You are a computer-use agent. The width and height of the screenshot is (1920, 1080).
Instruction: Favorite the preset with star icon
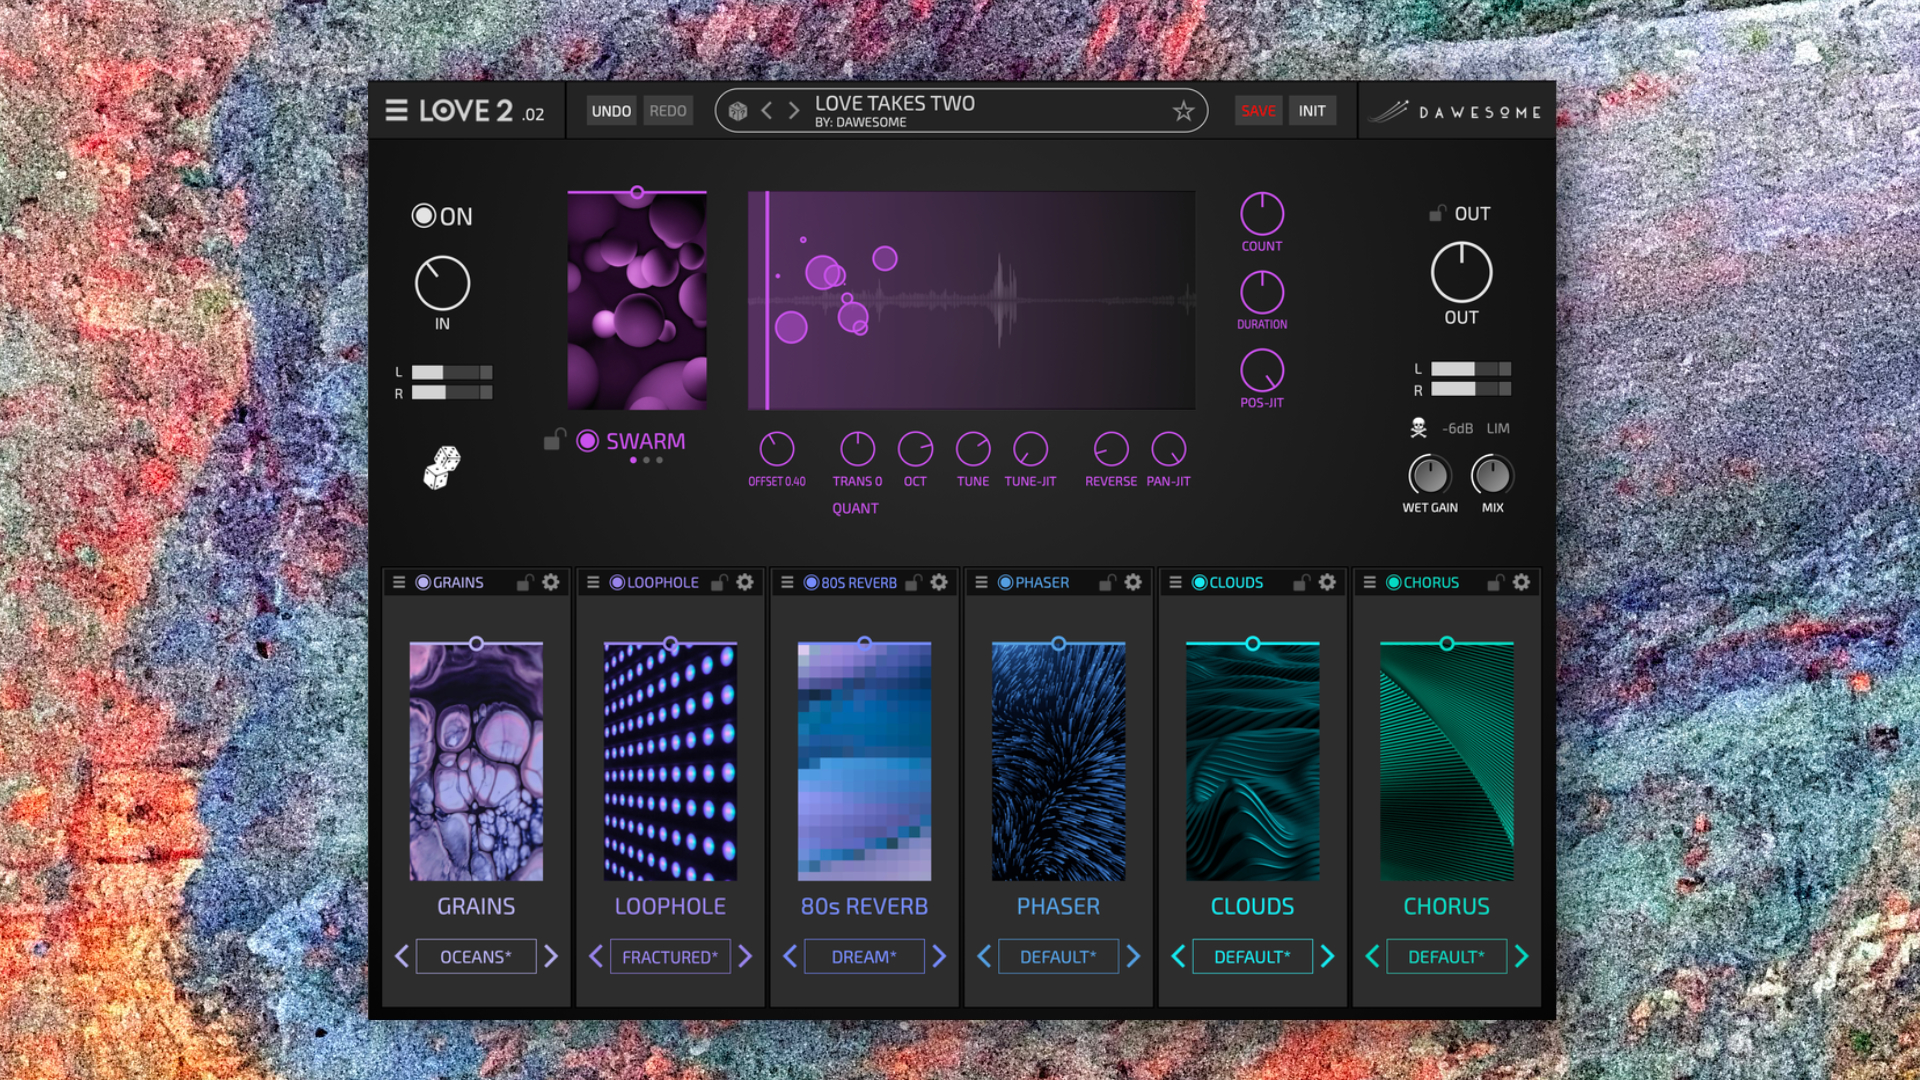[x=1183, y=111]
